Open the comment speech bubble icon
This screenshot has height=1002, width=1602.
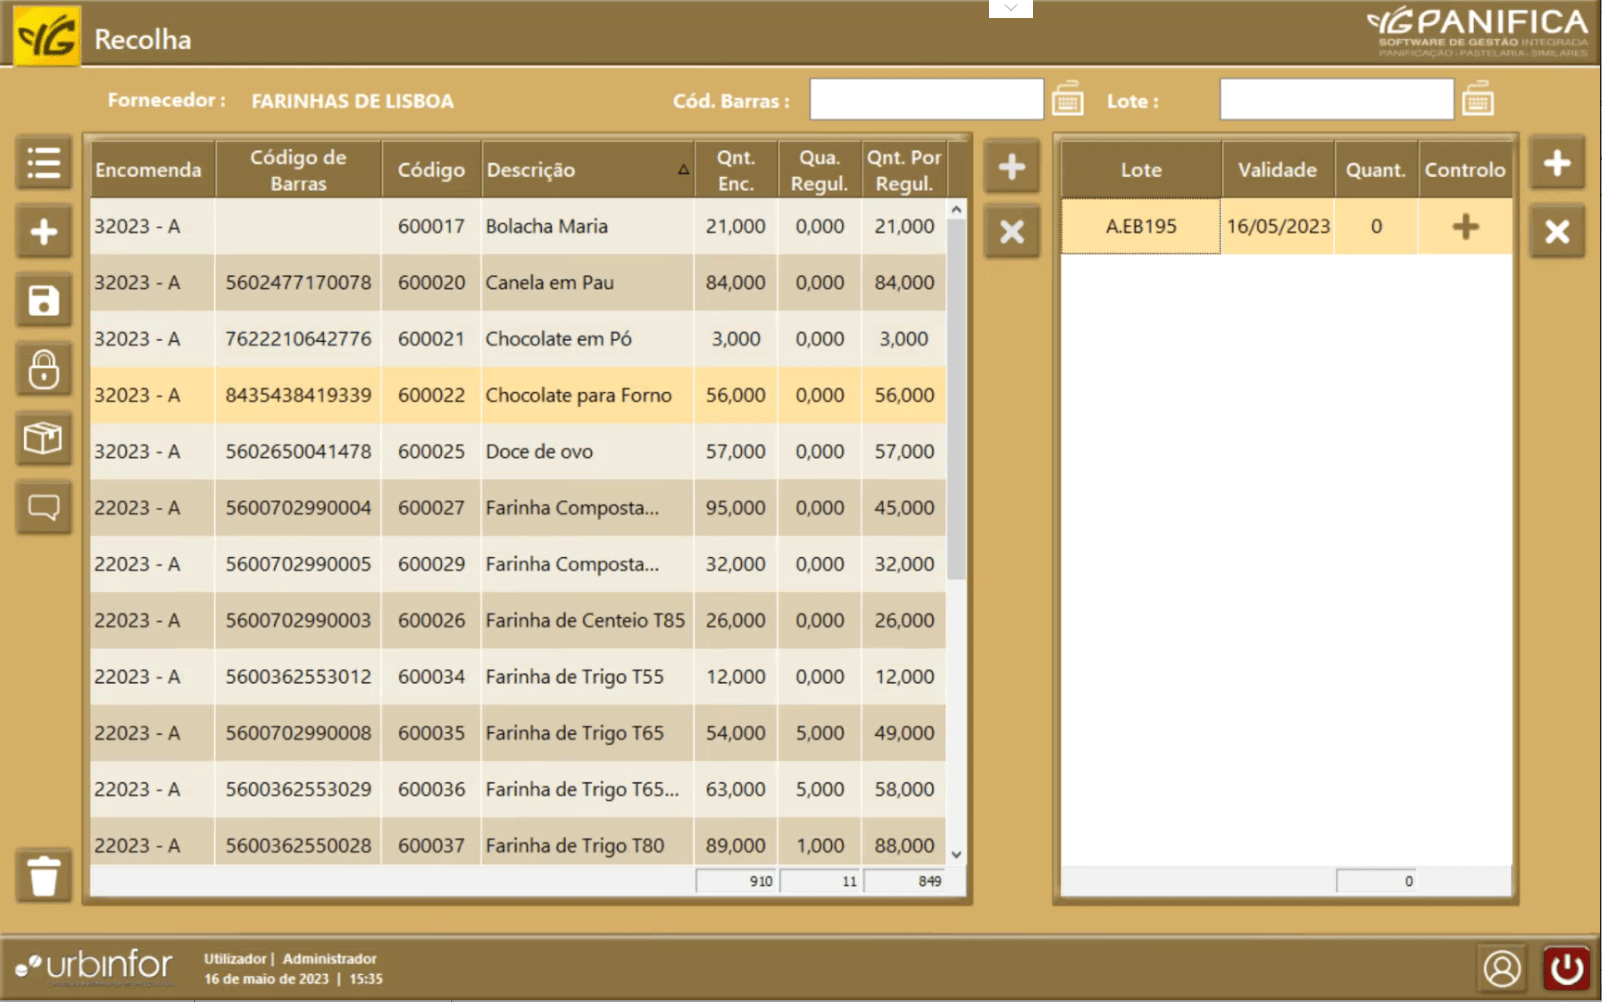tap(43, 507)
